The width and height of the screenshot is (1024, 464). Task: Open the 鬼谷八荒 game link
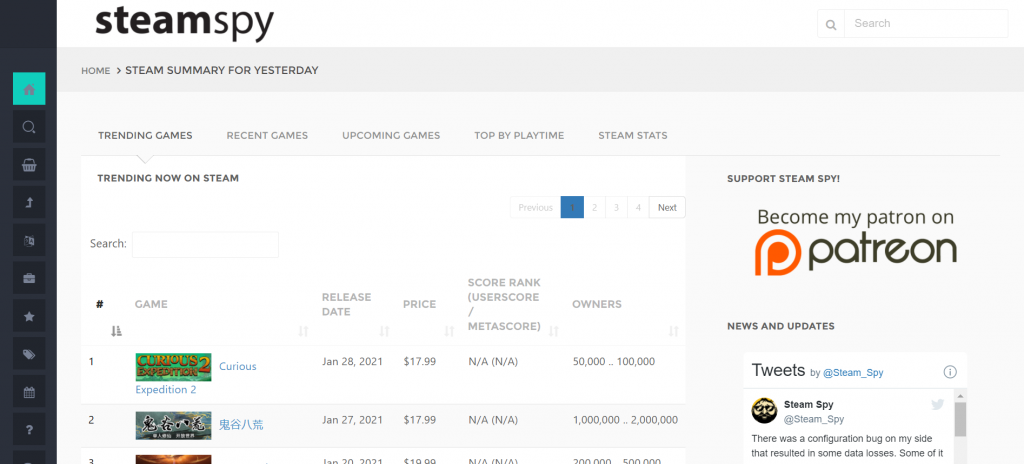click(x=241, y=425)
